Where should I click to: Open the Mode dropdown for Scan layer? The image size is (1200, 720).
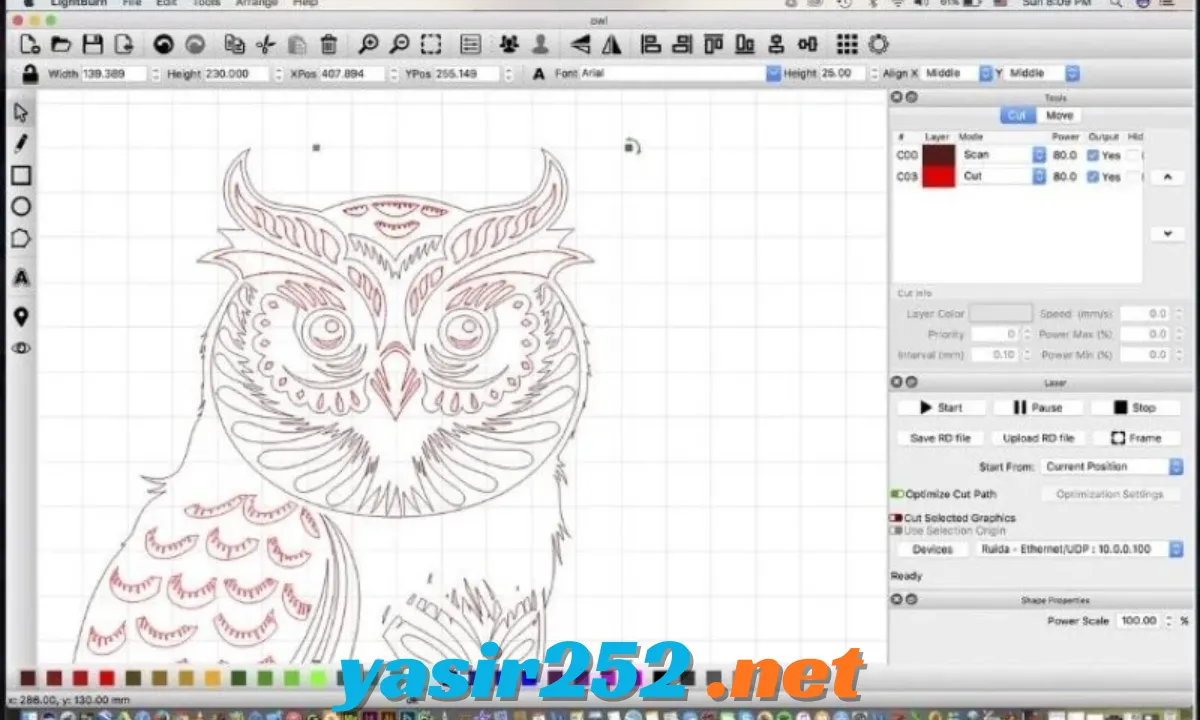click(x=1002, y=155)
